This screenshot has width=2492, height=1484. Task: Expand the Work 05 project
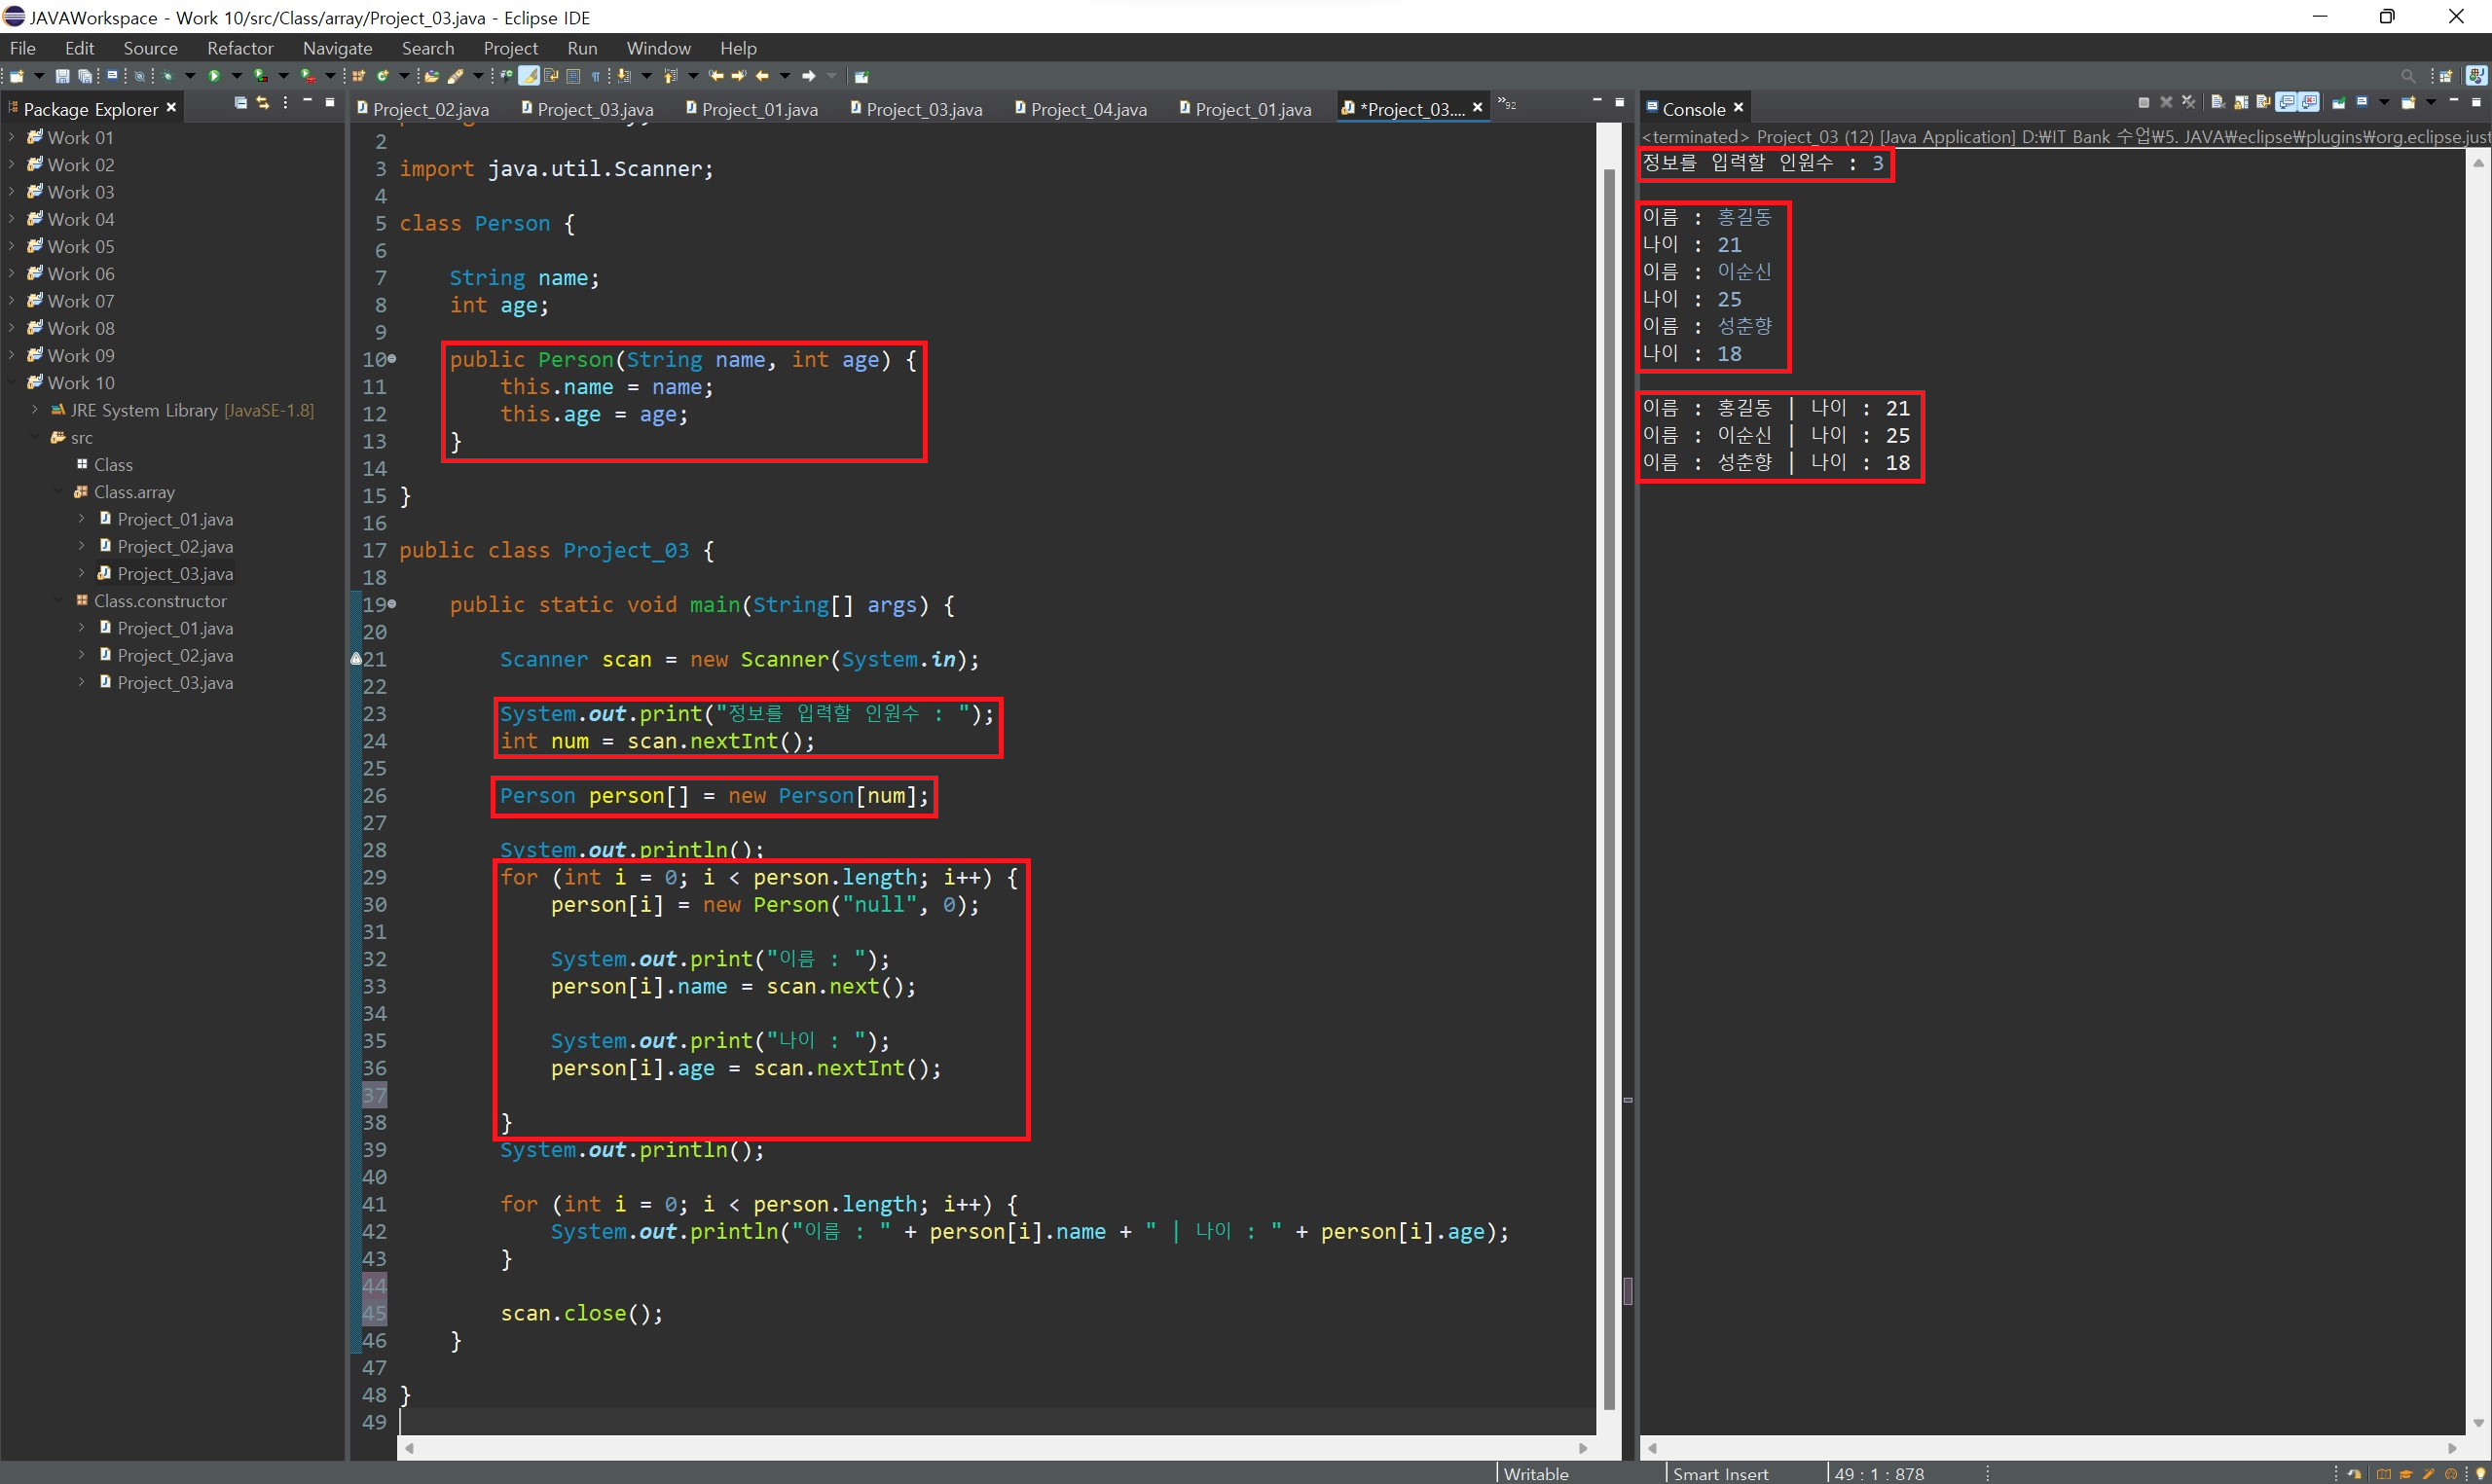point(12,246)
